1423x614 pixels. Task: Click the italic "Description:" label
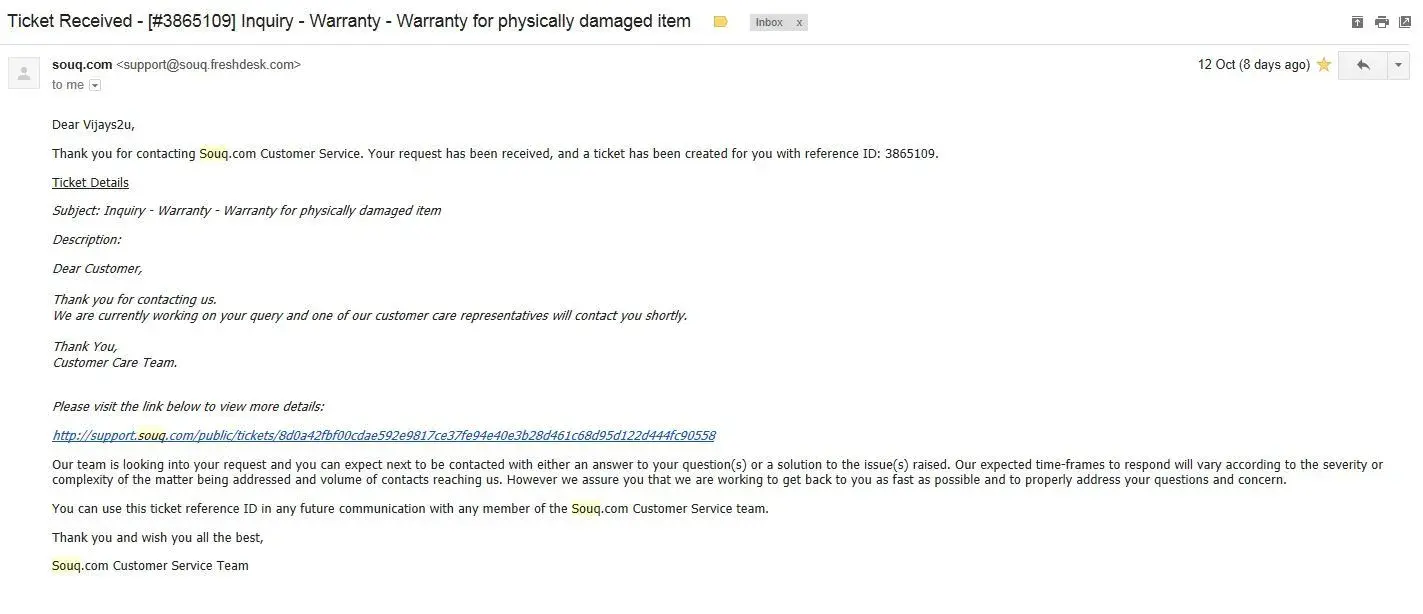86,240
